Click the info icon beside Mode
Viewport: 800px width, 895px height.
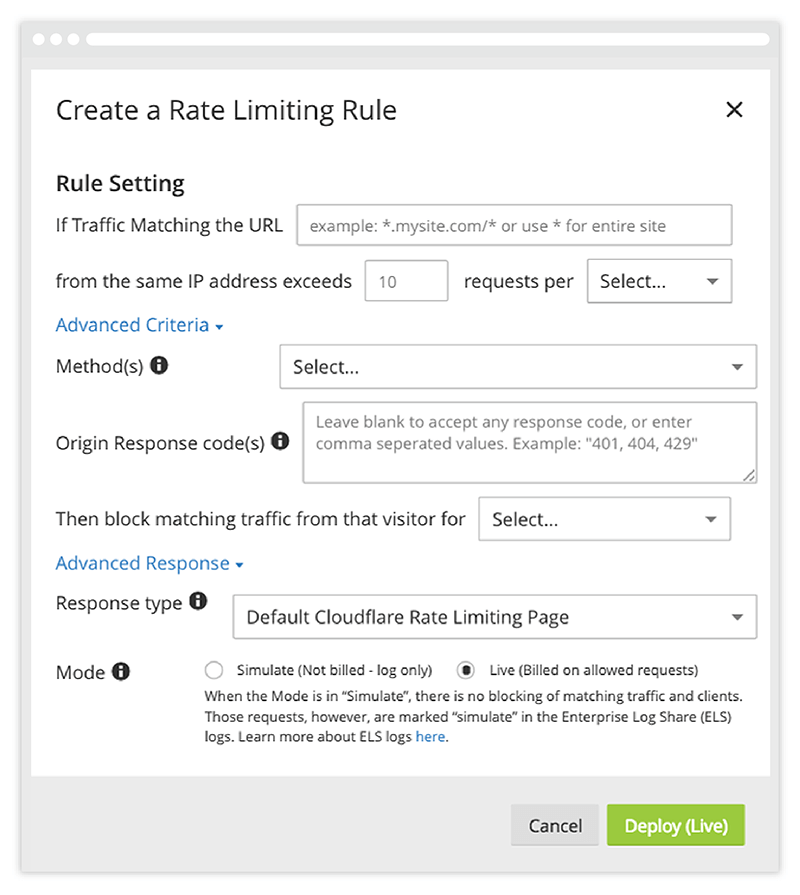pos(121,672)
